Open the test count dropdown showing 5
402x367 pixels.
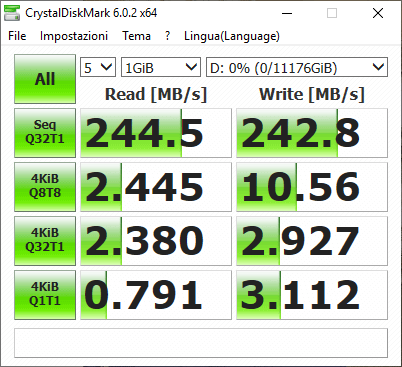(98, 67)
